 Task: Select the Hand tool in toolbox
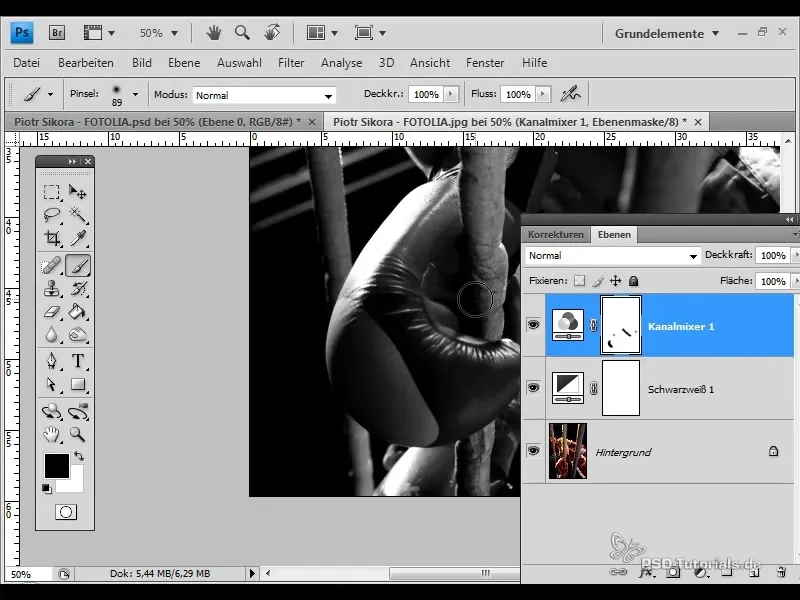(x=51, y=435)
